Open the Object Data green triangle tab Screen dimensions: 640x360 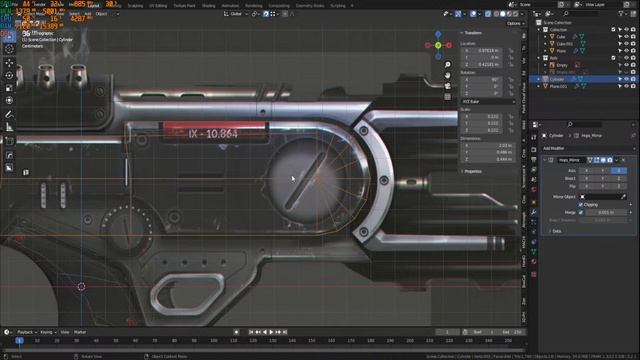(x=533, y=252)
